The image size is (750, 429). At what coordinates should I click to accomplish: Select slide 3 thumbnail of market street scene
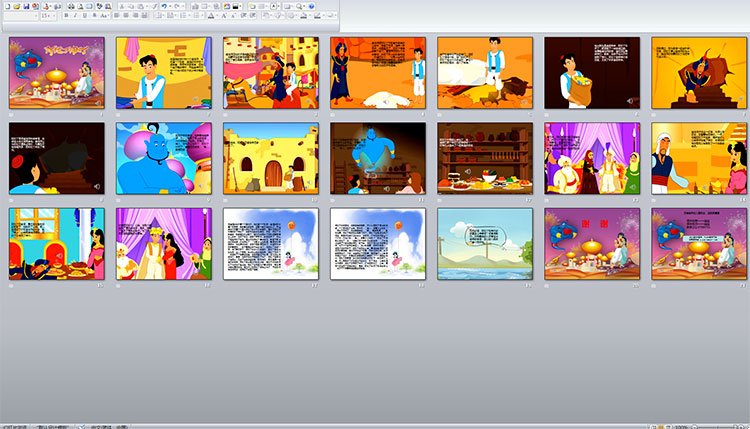click(x=271, y=73)
